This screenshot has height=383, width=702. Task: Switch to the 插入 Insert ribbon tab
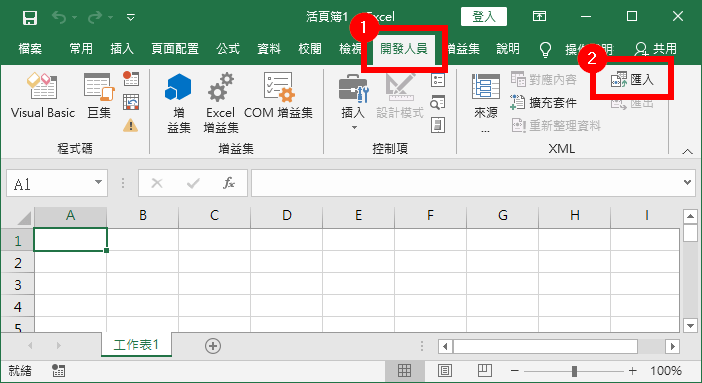122,48
